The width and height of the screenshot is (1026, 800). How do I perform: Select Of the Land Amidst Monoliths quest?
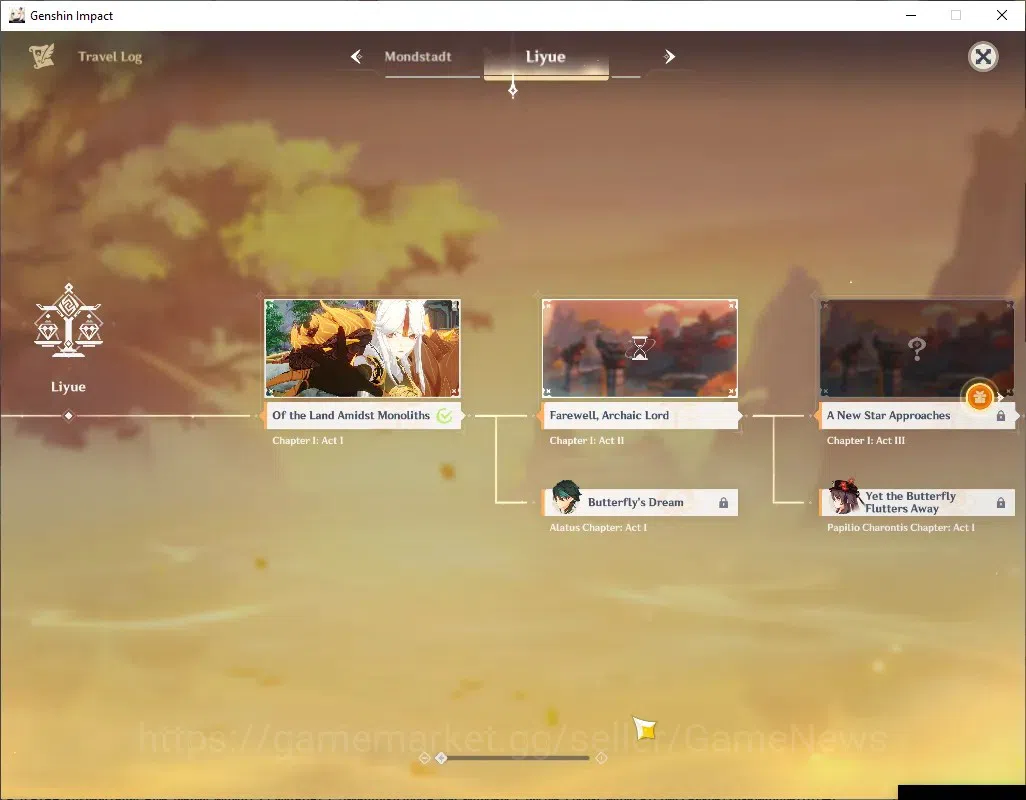[x=363, y=415]
